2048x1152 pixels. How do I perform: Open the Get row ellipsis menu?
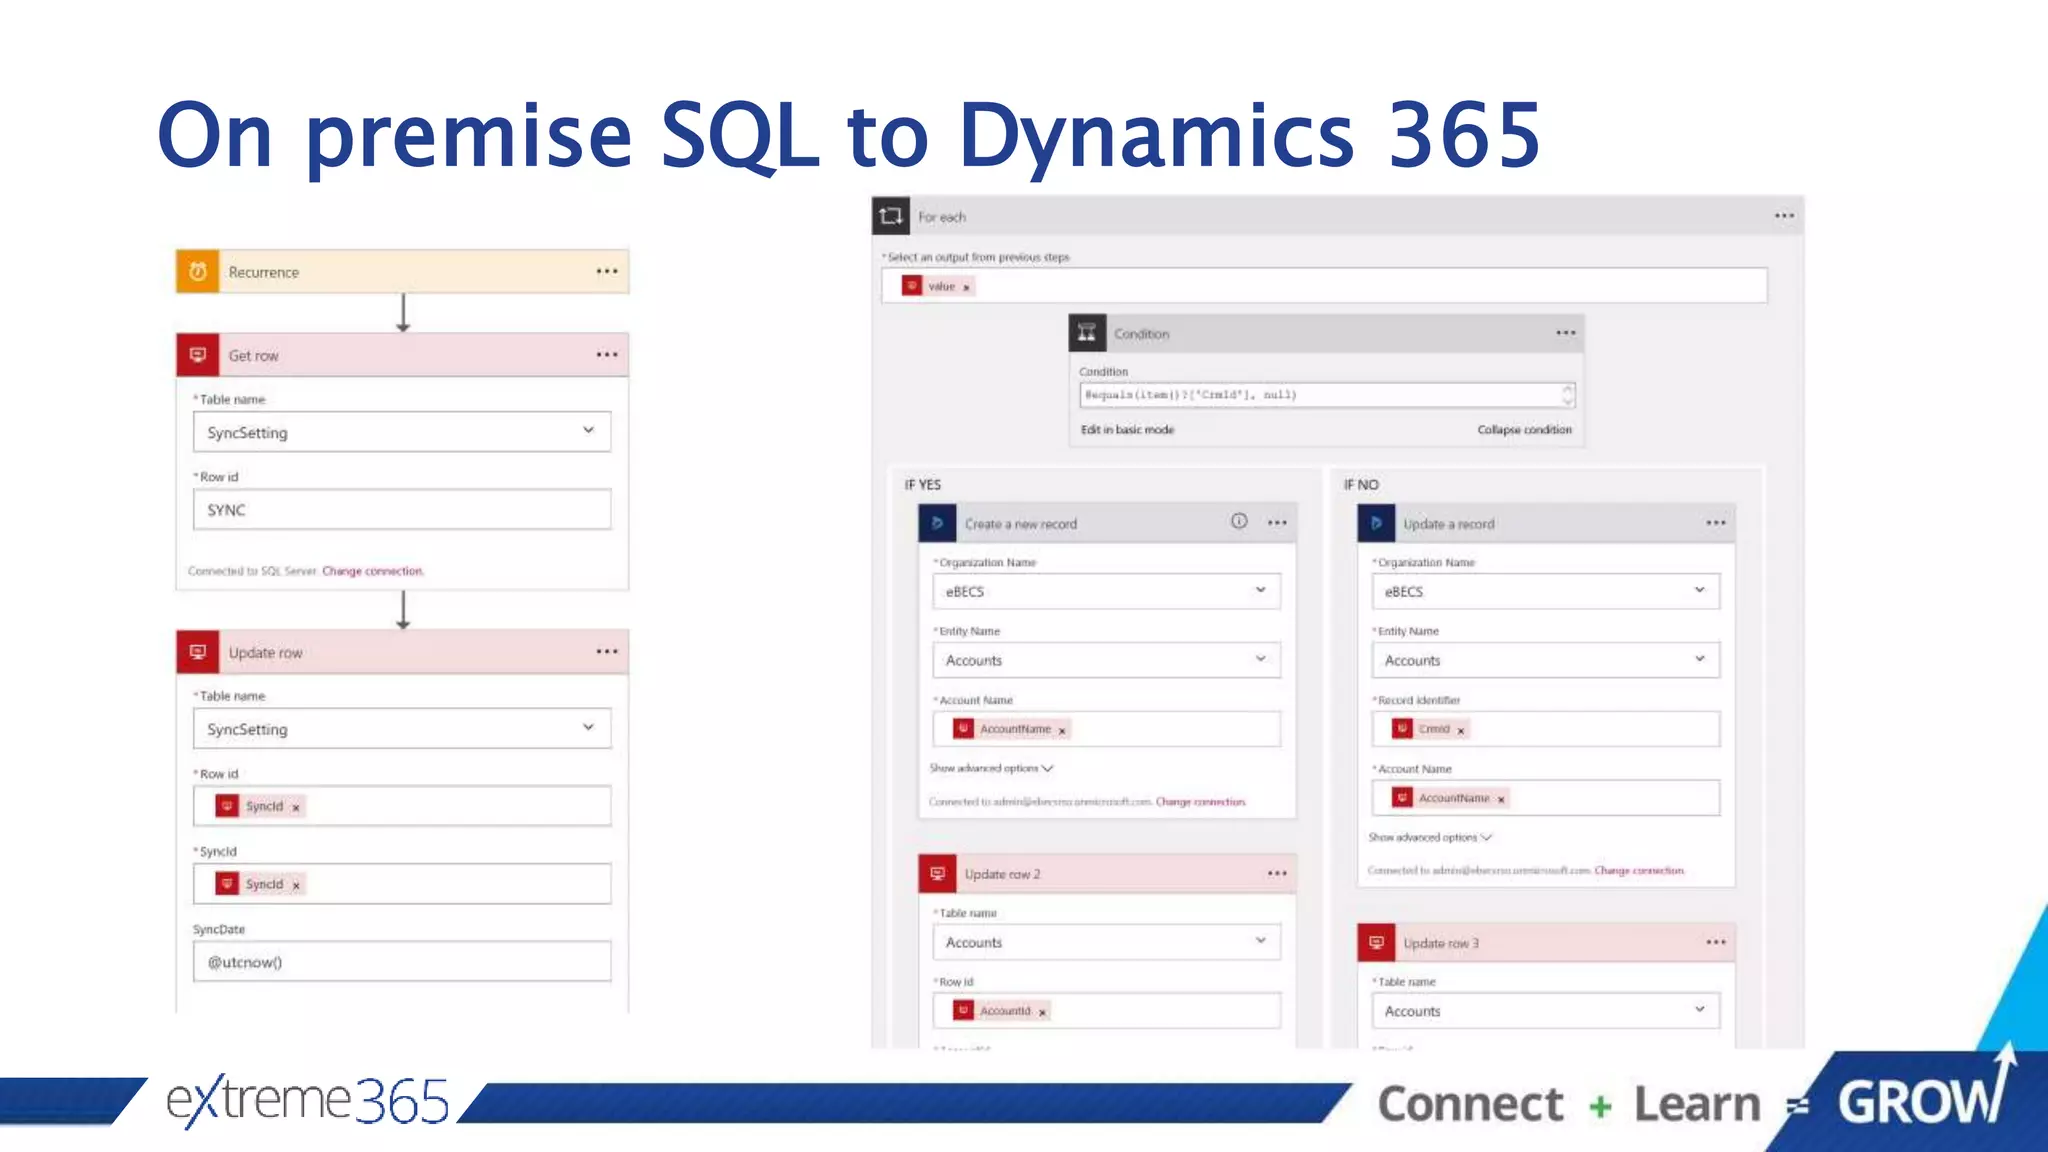607,355
